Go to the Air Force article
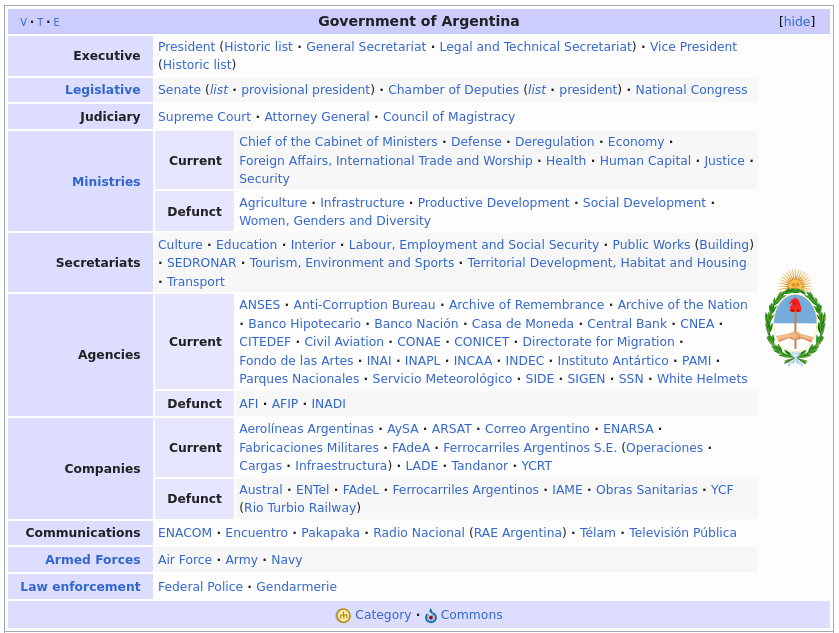 click(185, 559)
